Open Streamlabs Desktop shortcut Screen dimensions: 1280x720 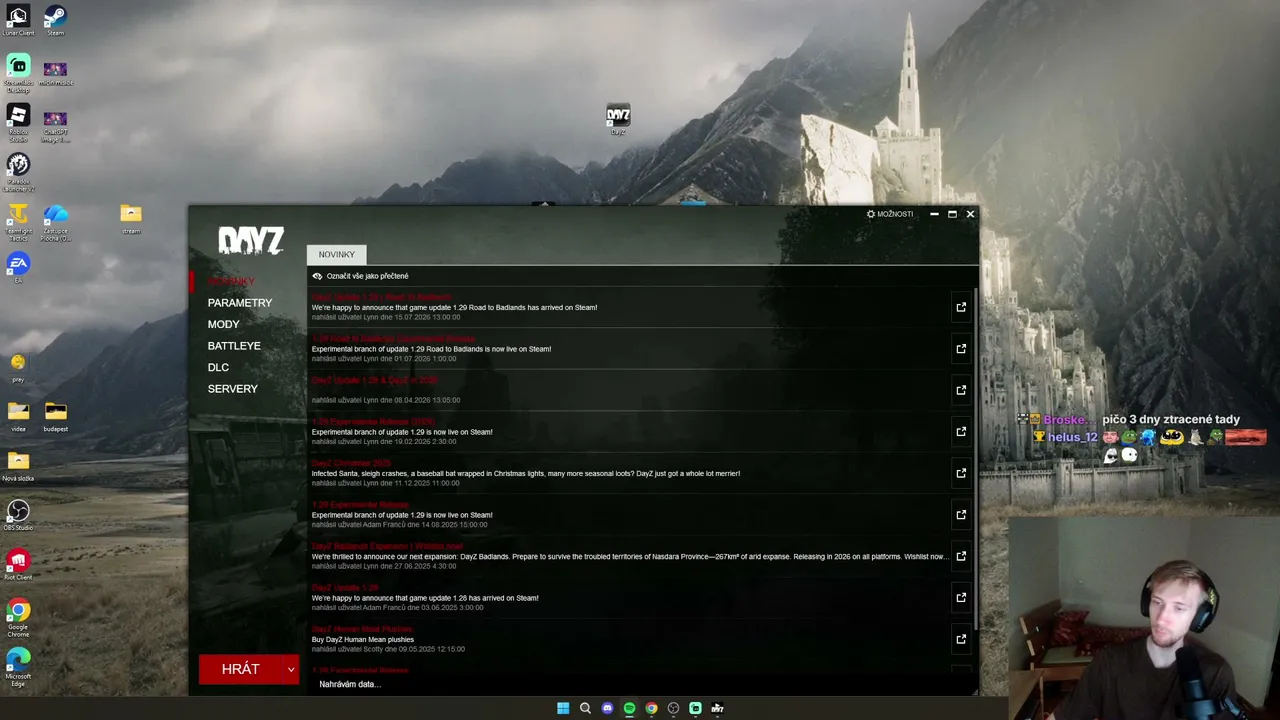pos(18,72)
